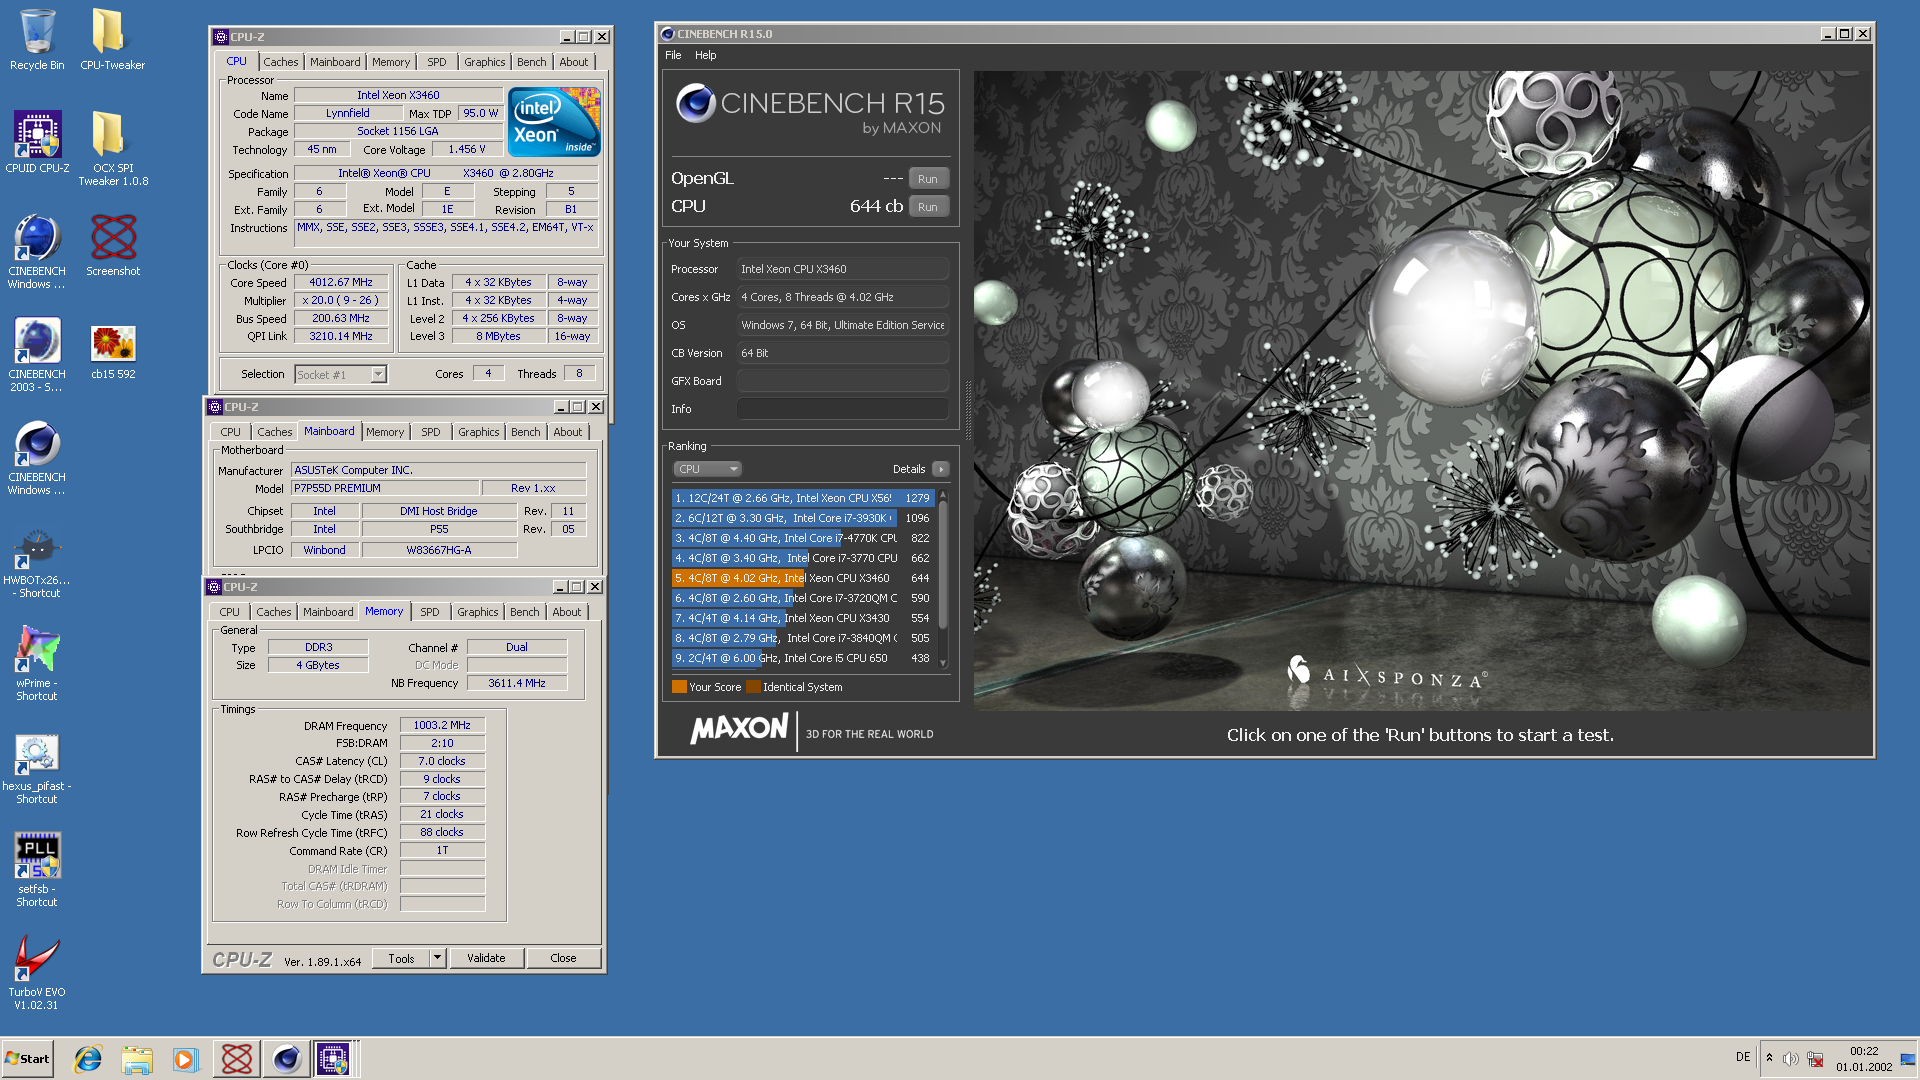
Task: Open Windows Explorer from the taskbar
Action: [137, 1059]
